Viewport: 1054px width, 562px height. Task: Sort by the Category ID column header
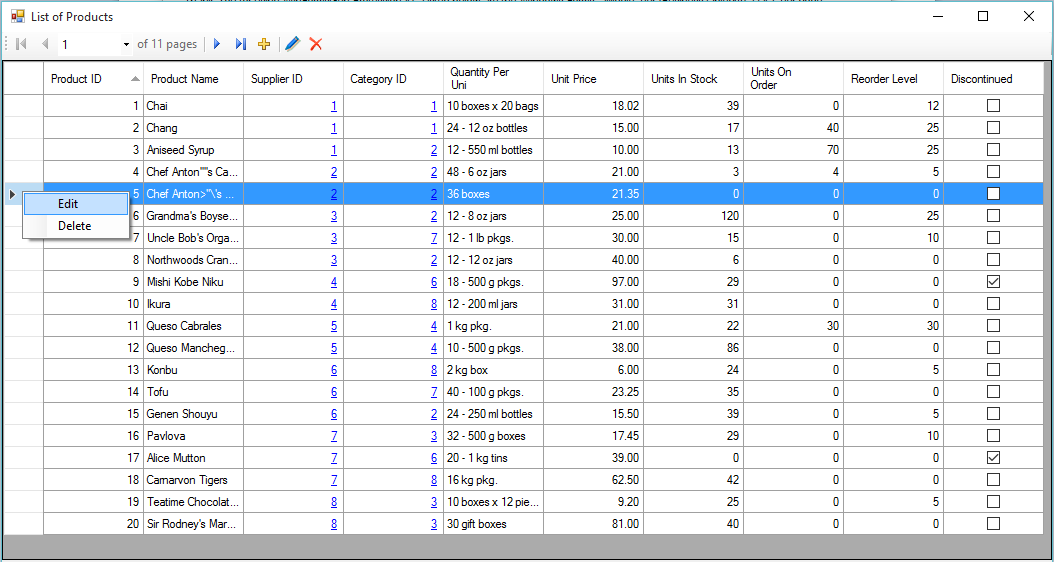[393, 79]
